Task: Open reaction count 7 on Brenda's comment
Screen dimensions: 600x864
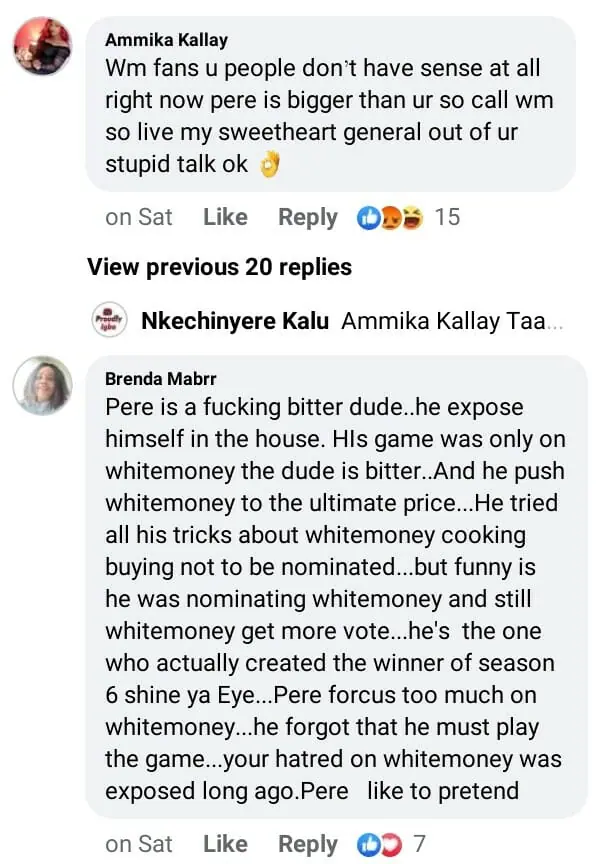Action: point(419,843)
